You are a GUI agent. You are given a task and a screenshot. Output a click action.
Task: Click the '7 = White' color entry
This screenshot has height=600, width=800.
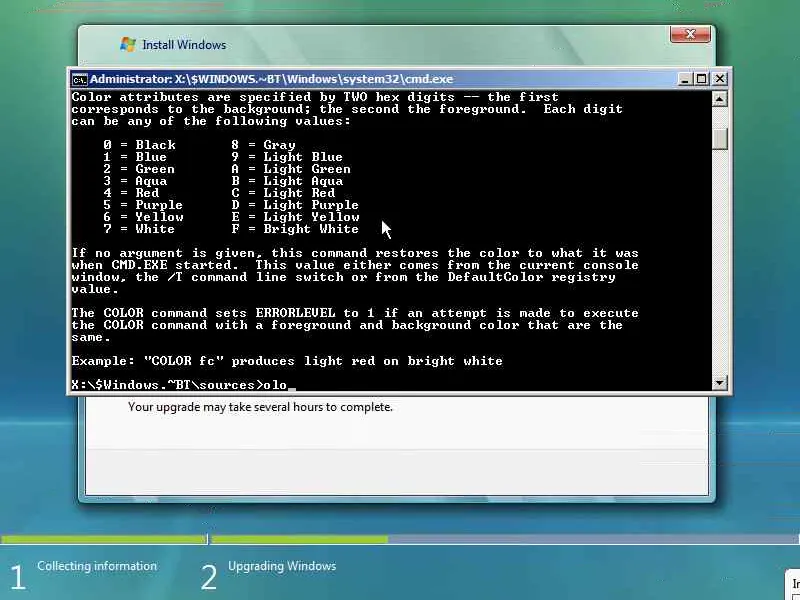139,229
